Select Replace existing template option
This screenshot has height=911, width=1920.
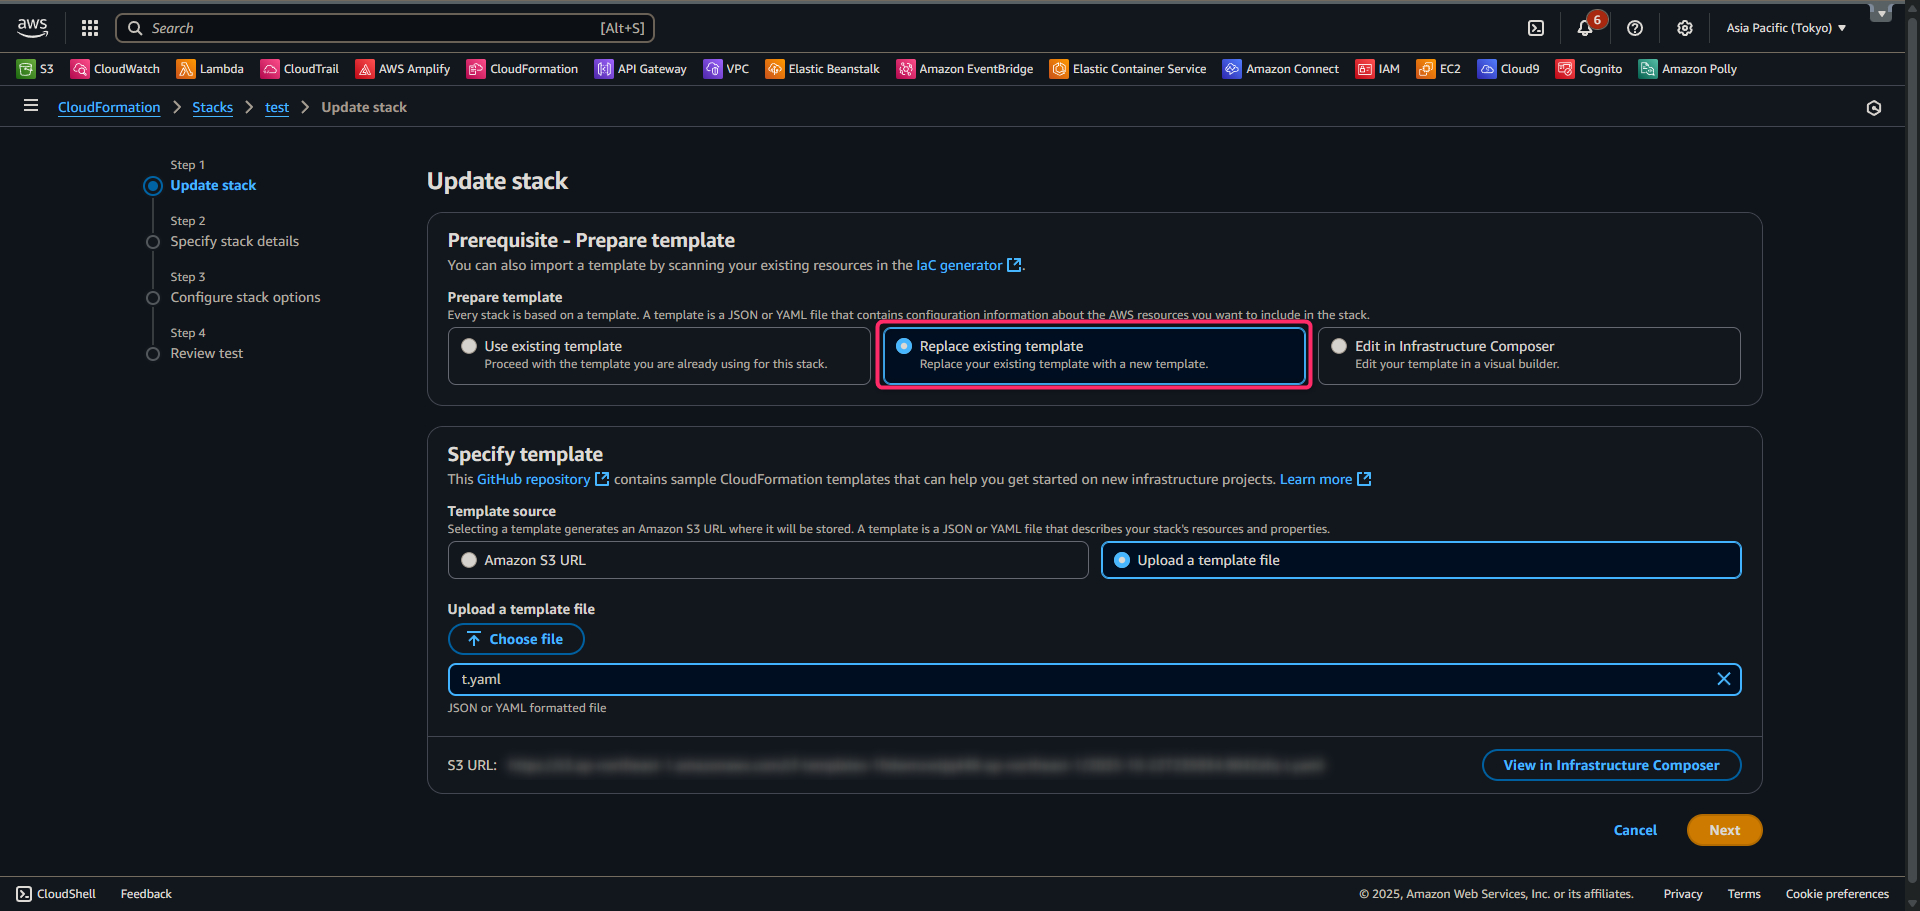(1094, 355)
